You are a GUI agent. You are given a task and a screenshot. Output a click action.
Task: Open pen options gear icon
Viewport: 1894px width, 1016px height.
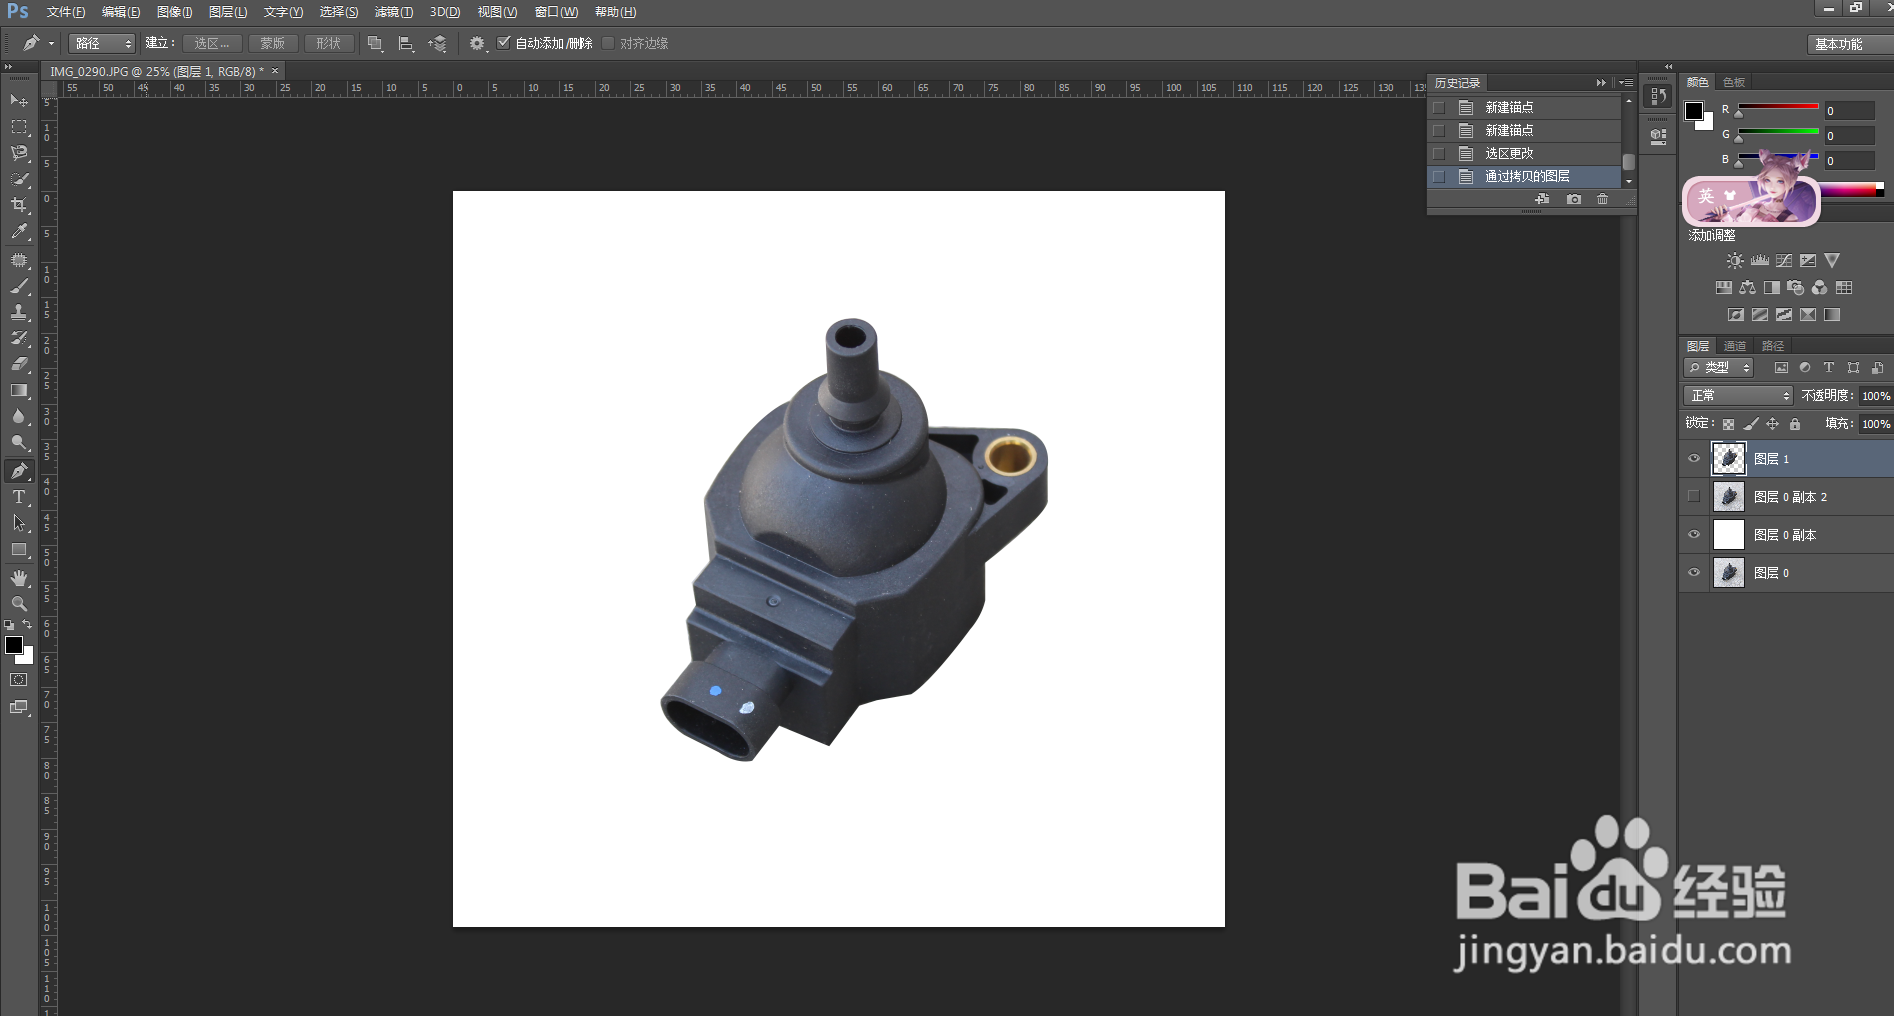[x=477, y=44]
